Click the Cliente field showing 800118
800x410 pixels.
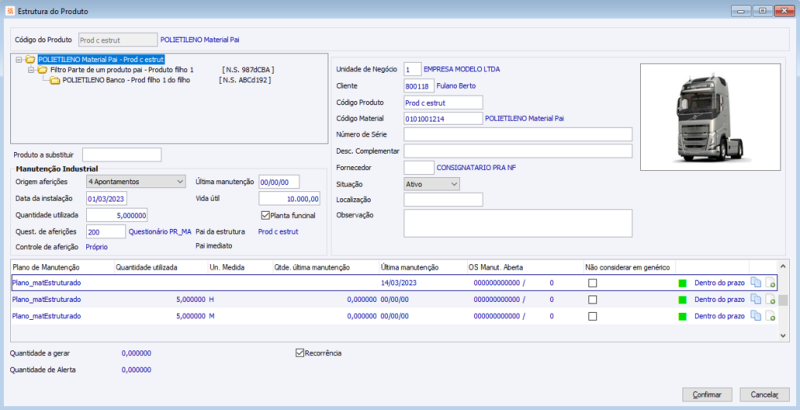[419, 86]
